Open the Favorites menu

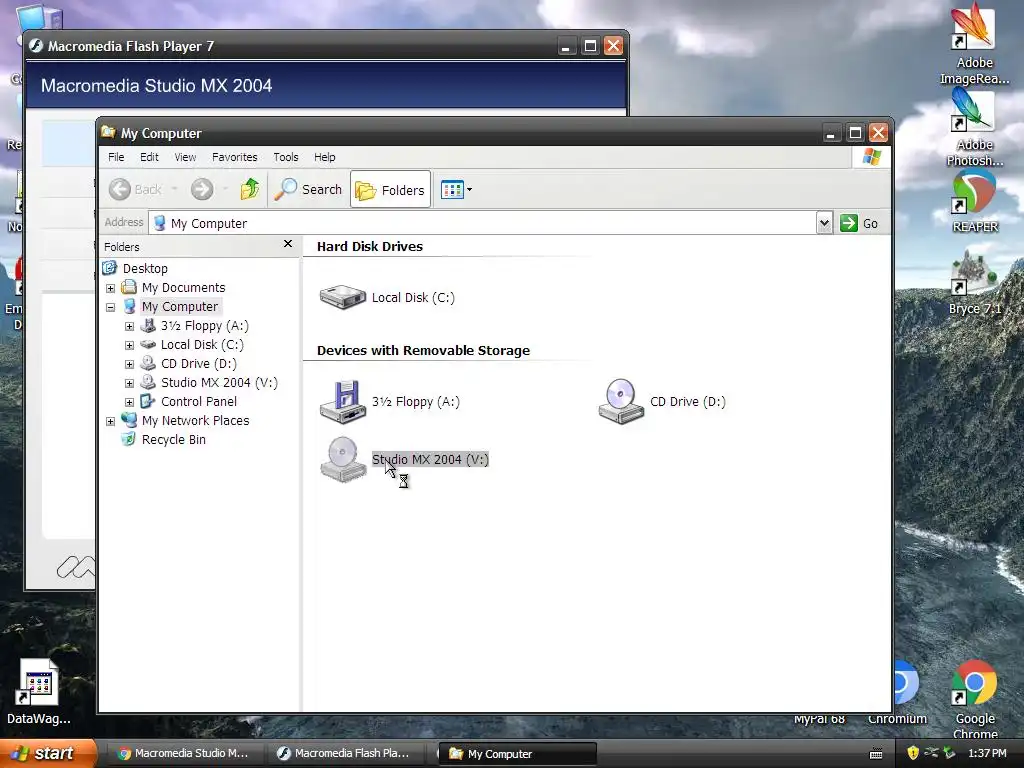(234, 157)
